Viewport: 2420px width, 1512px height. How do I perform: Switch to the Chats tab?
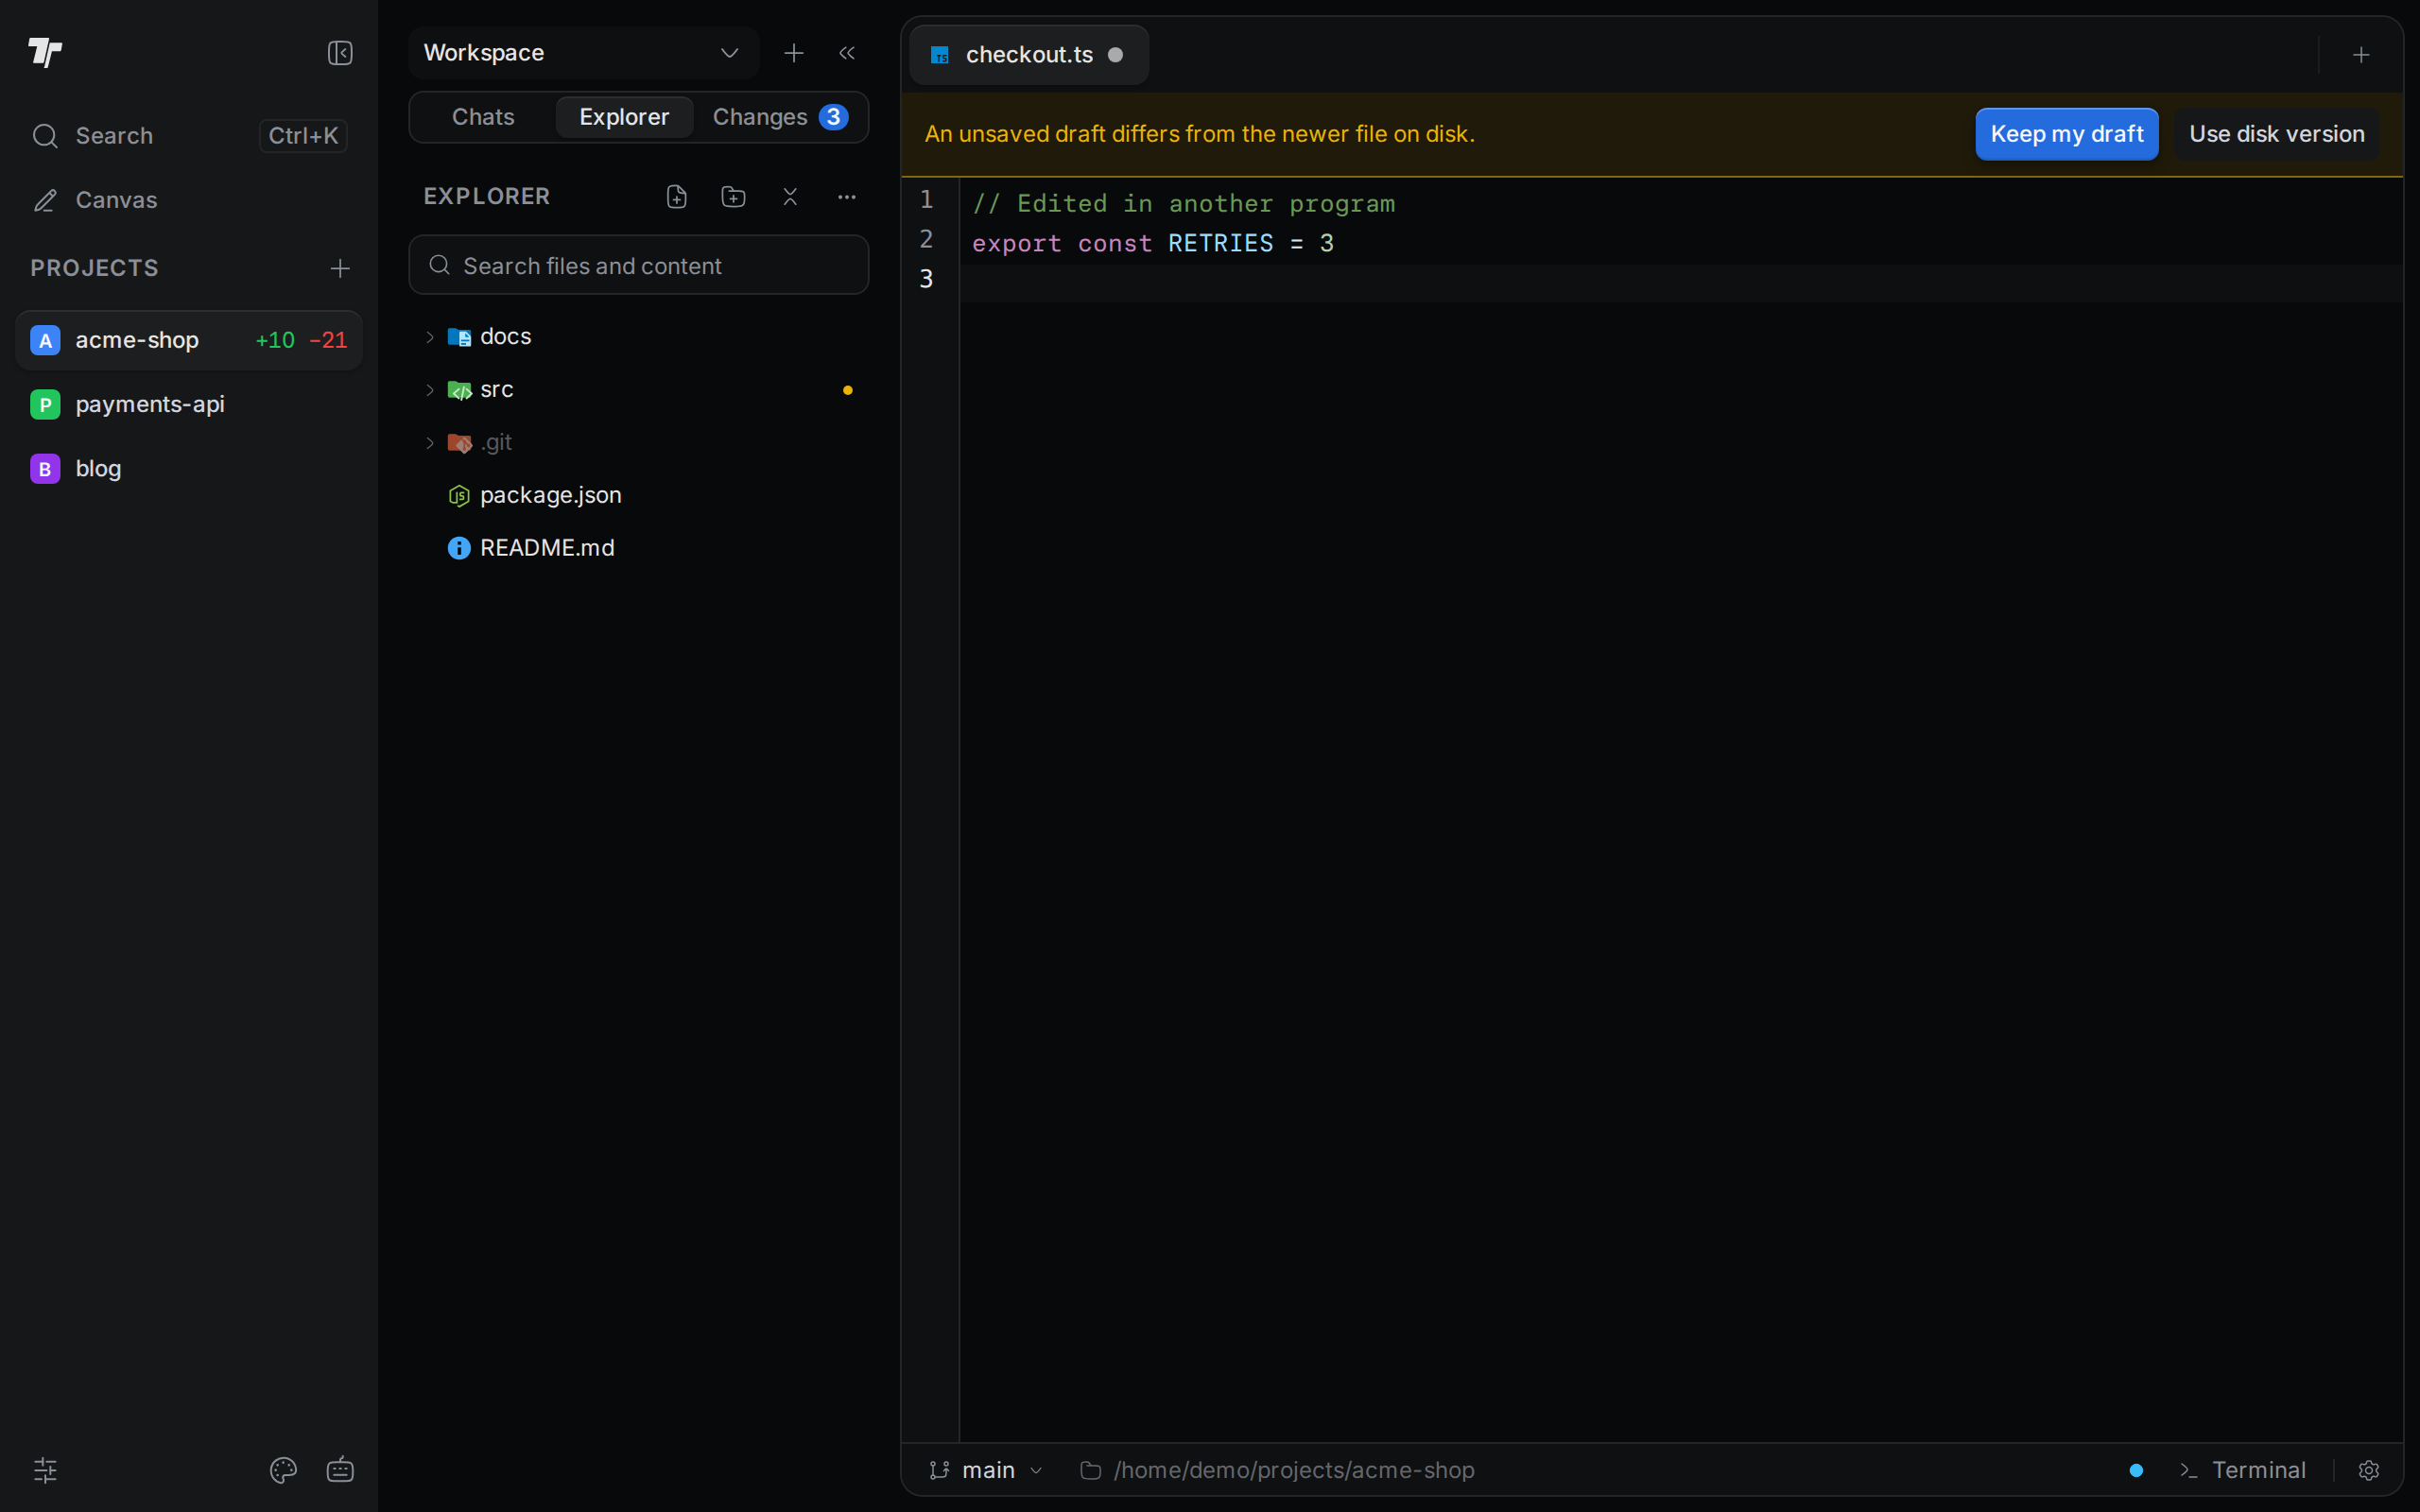(x=483, y=117)
